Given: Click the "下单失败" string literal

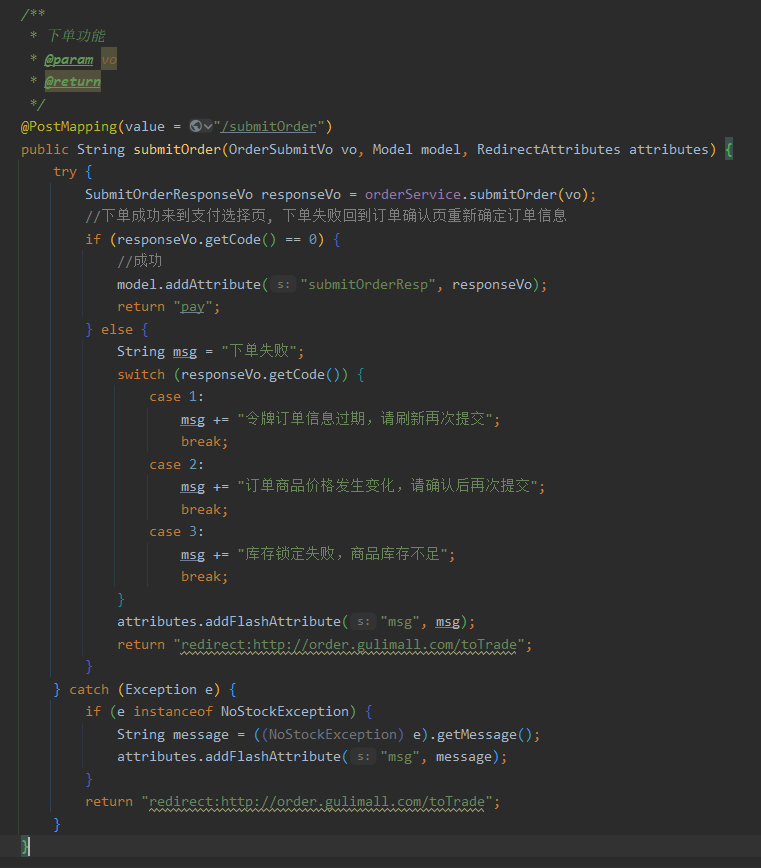Looking at the screenshot, I should point(258,352).
